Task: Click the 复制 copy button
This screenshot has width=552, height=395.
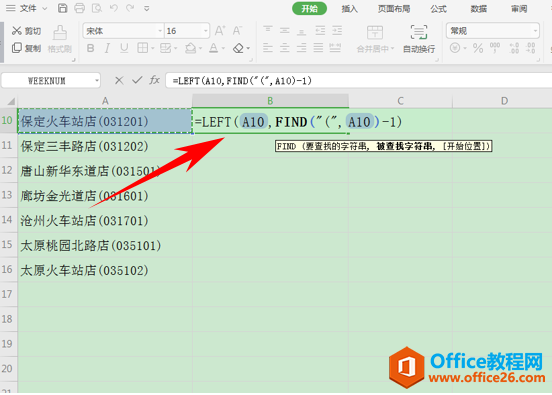Action: pyautogui.click(x=26, y=48)
